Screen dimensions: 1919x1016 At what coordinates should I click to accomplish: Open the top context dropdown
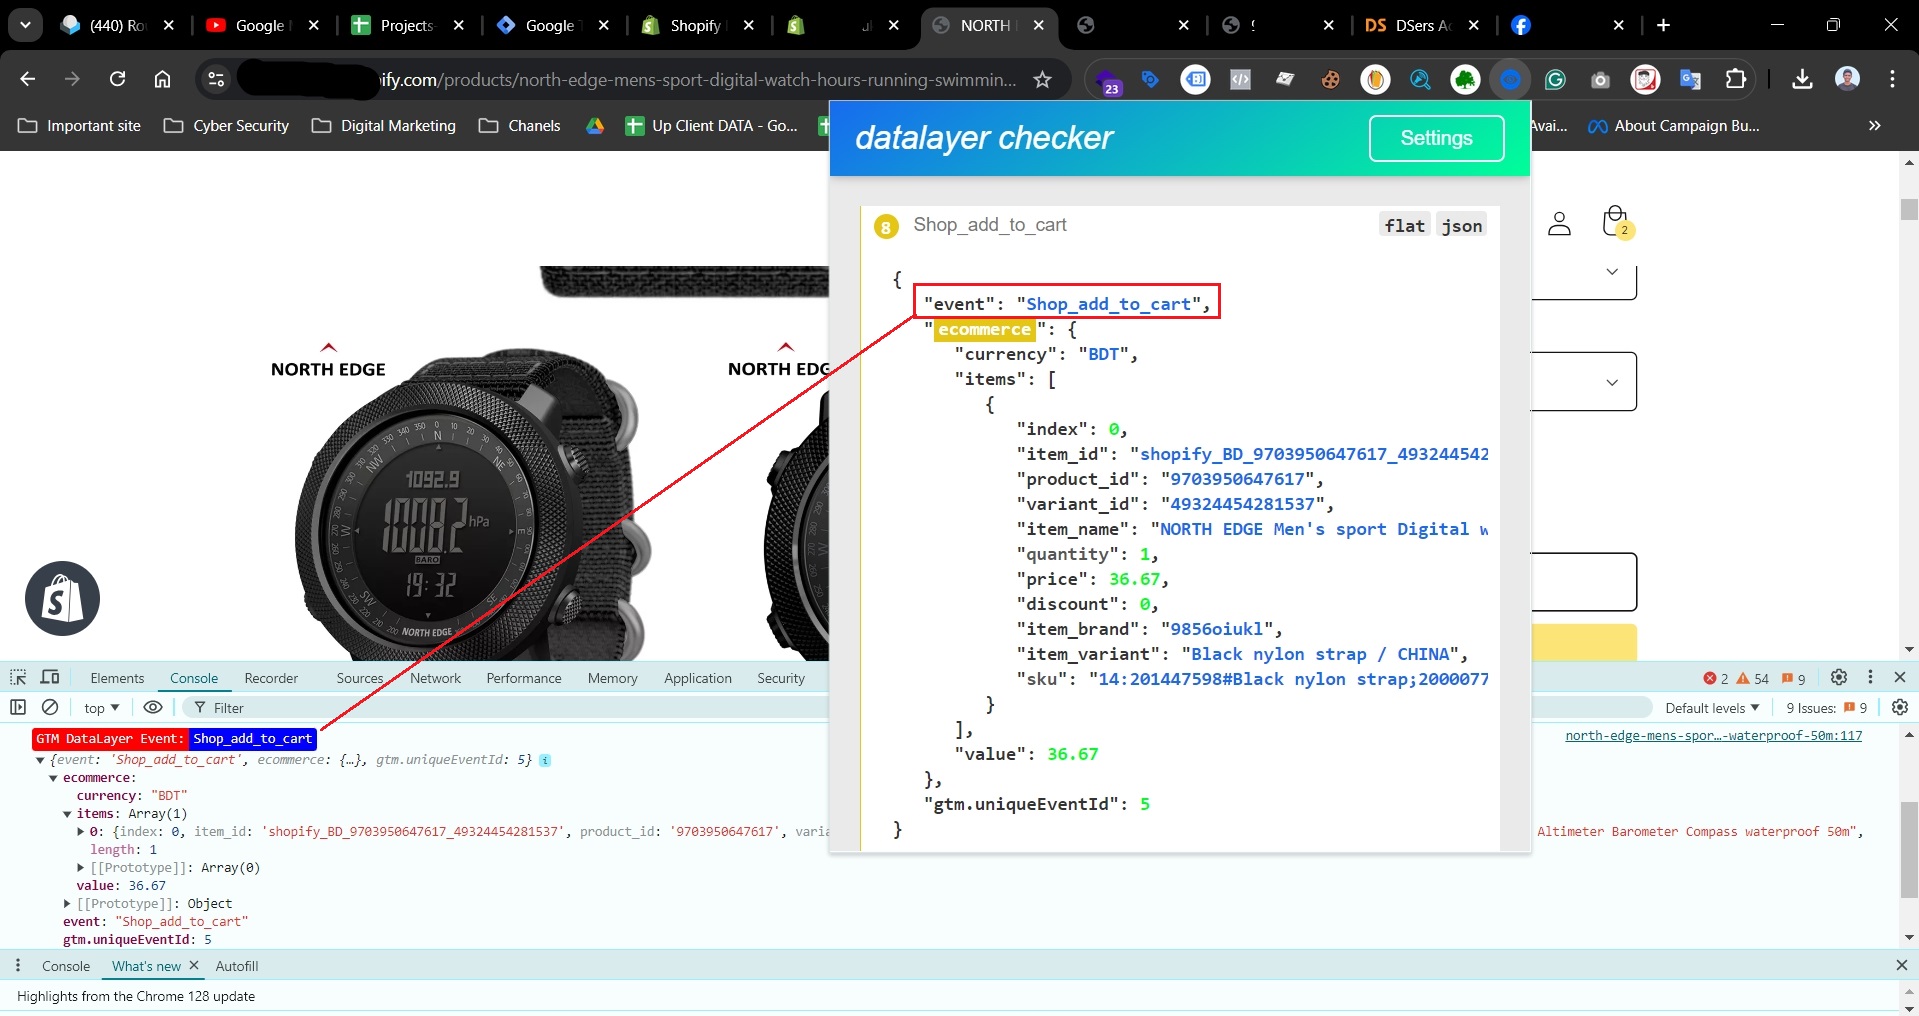(101, 708)
